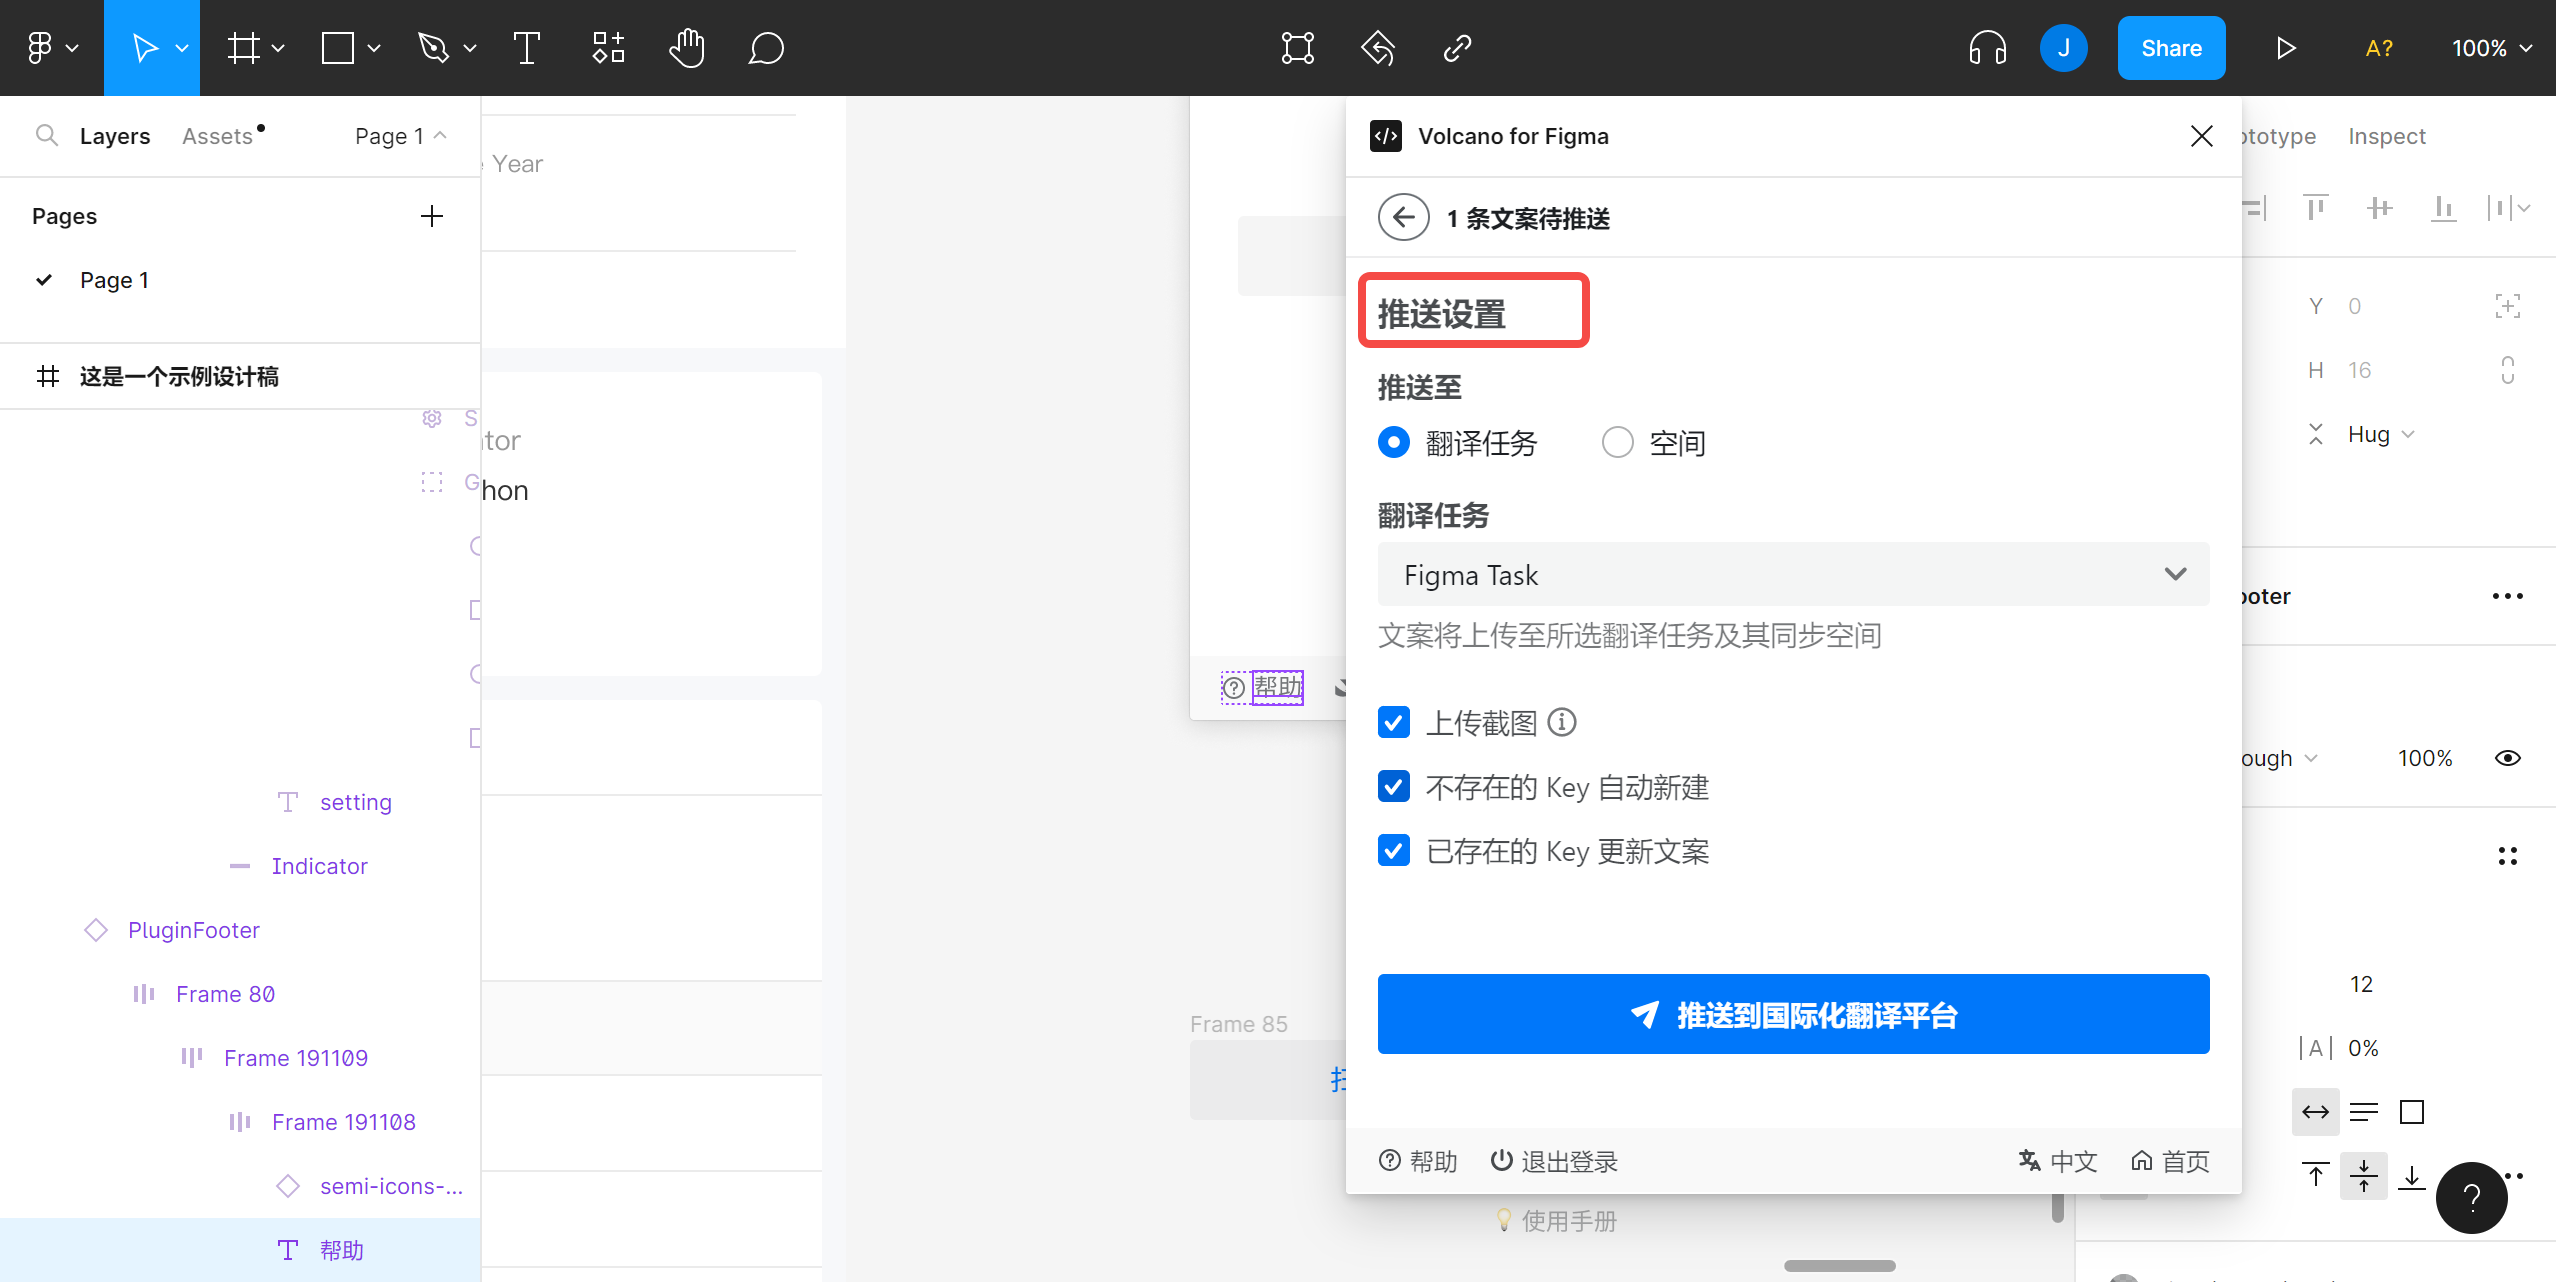
Task: Click the back arrow in Volcano plugin
Action: click(x=1403, y=218)
